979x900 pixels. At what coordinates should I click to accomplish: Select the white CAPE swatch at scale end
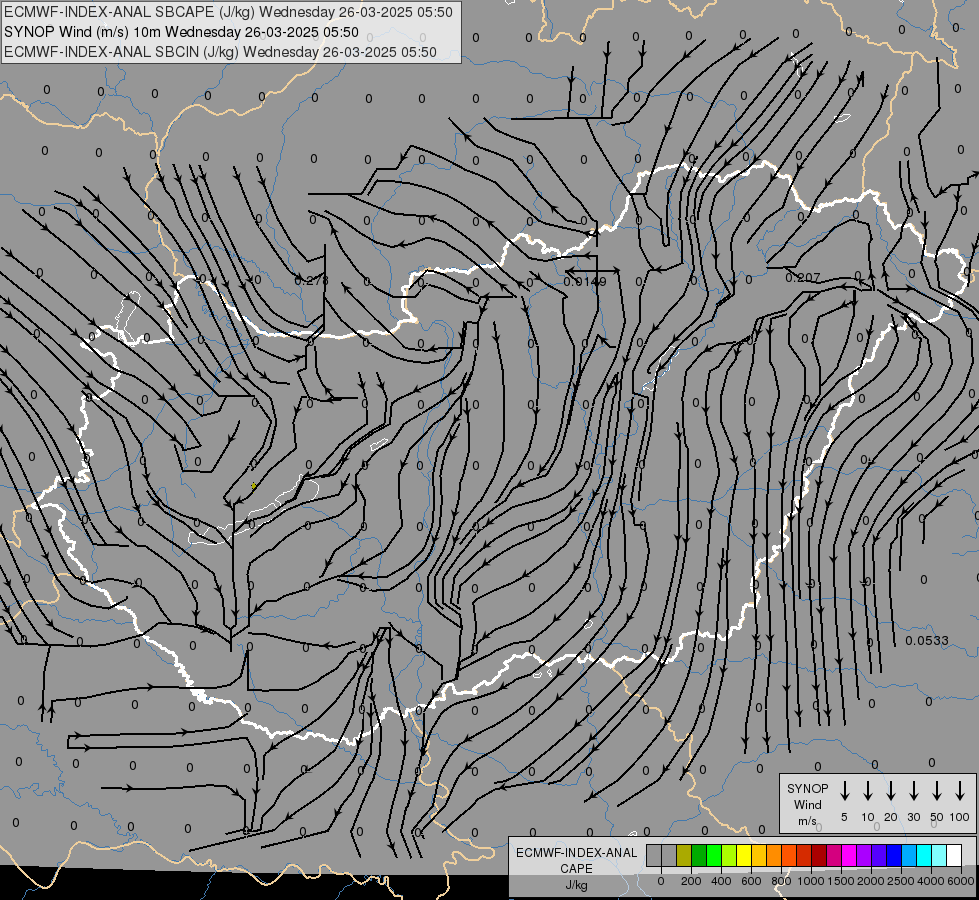tap(954, 855)
